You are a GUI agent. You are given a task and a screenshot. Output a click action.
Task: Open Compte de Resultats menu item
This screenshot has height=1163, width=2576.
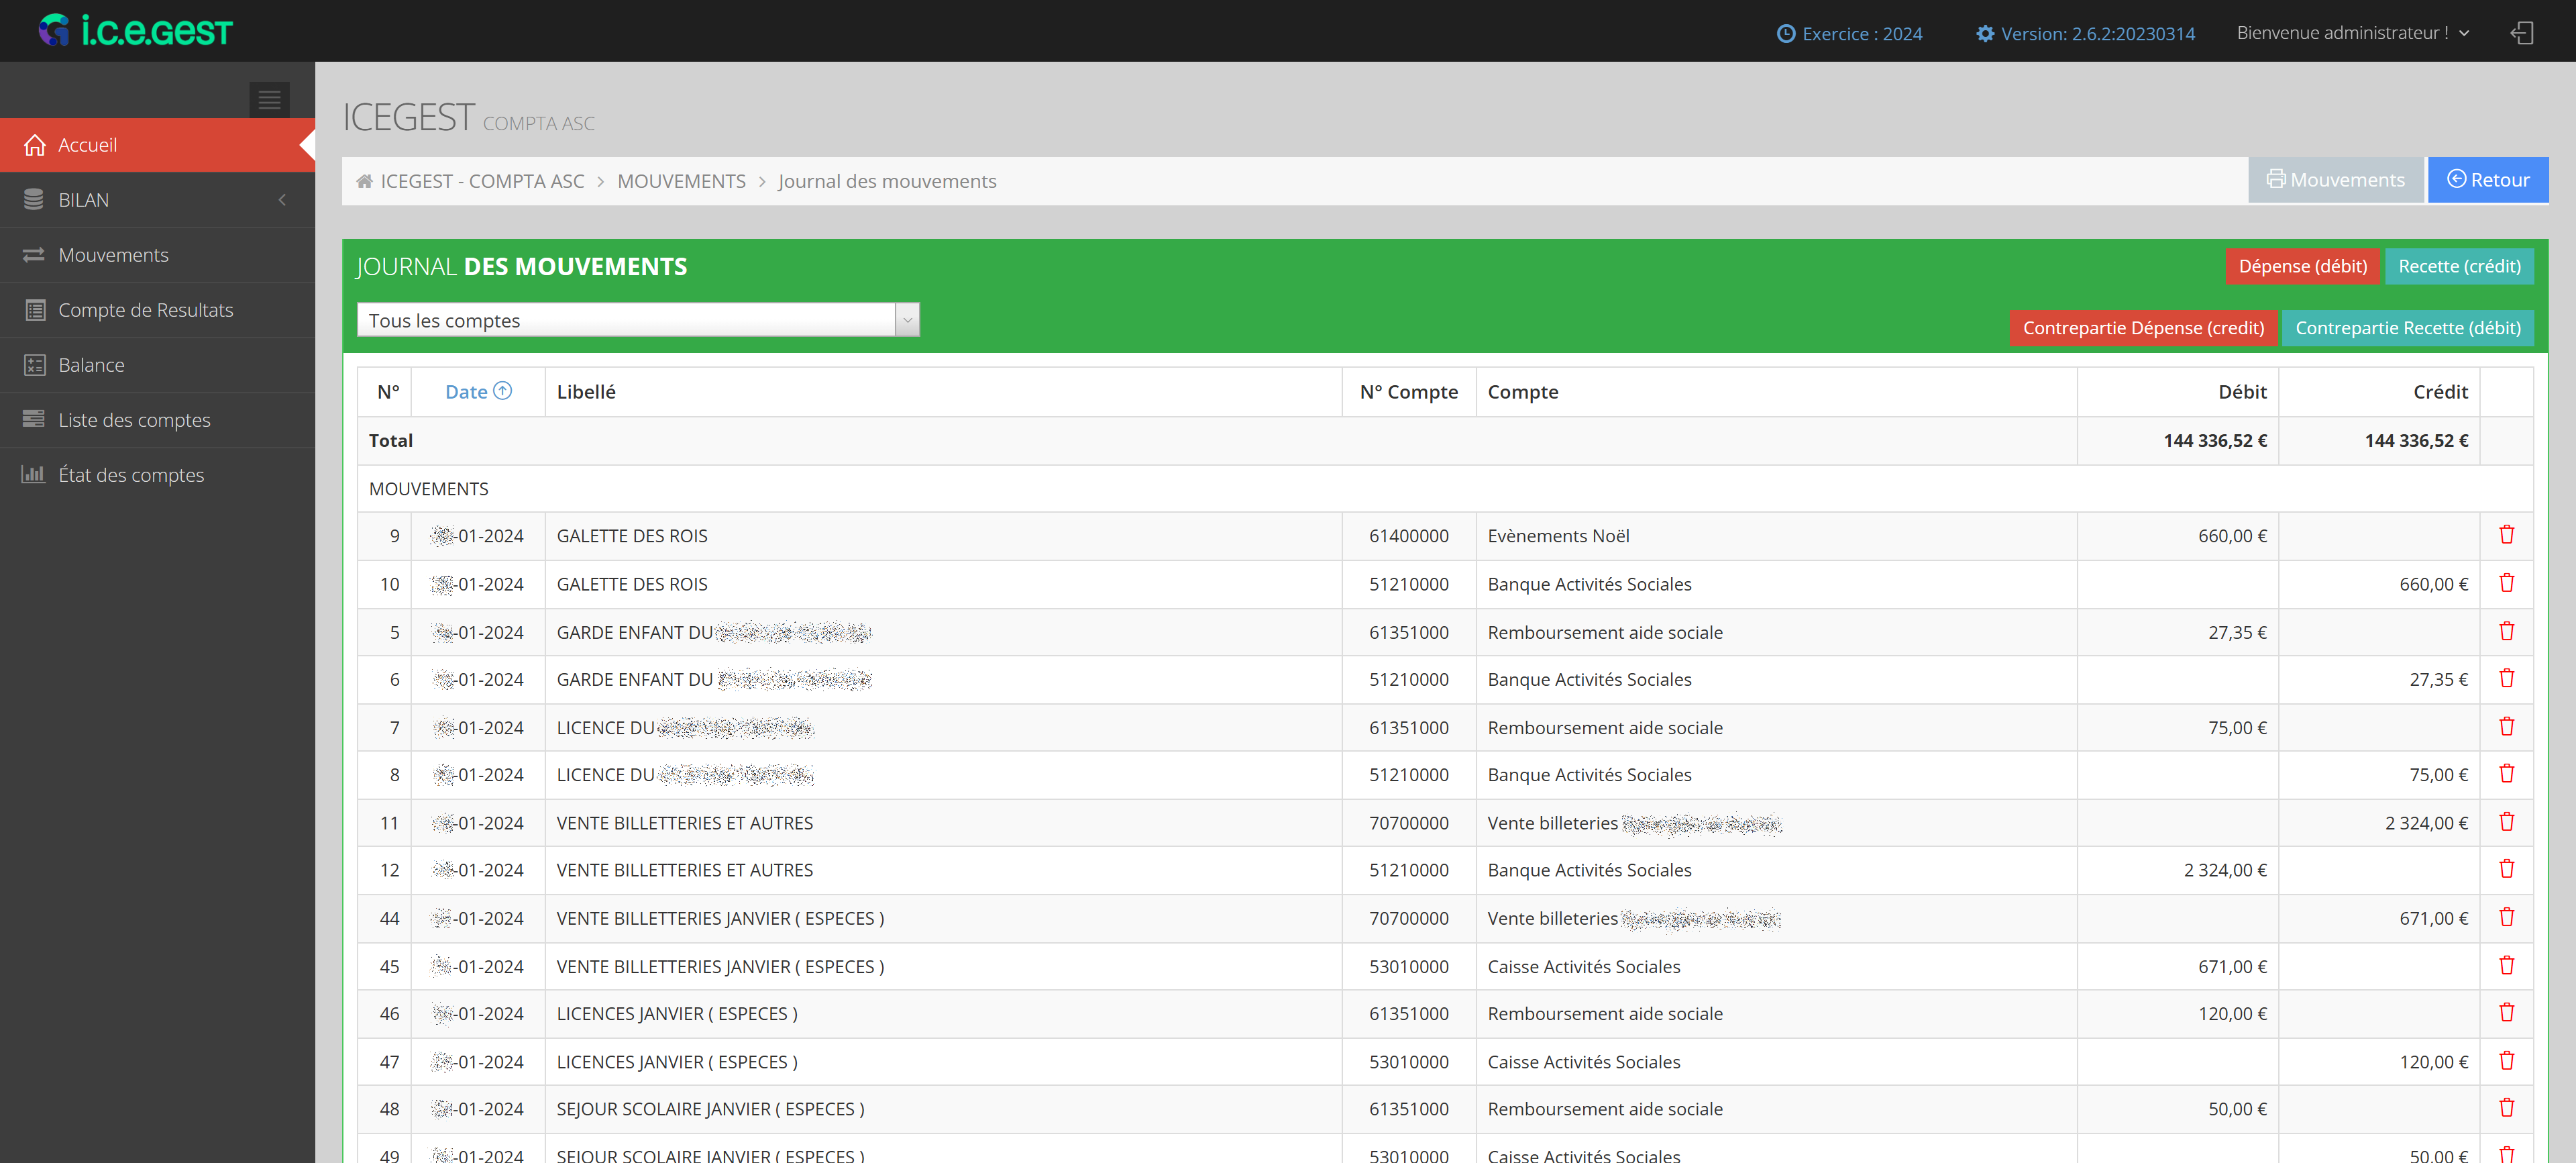146,310
